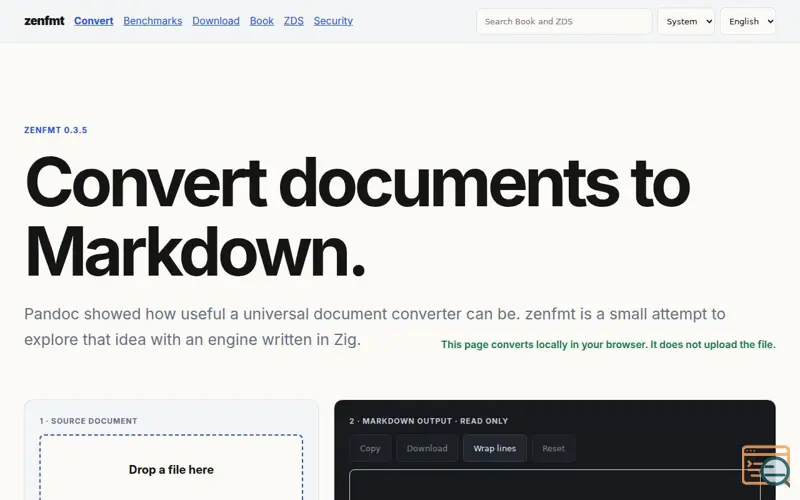800x500 pixels.
Task: Open the Download page link
Action: [x=216, y=21]
